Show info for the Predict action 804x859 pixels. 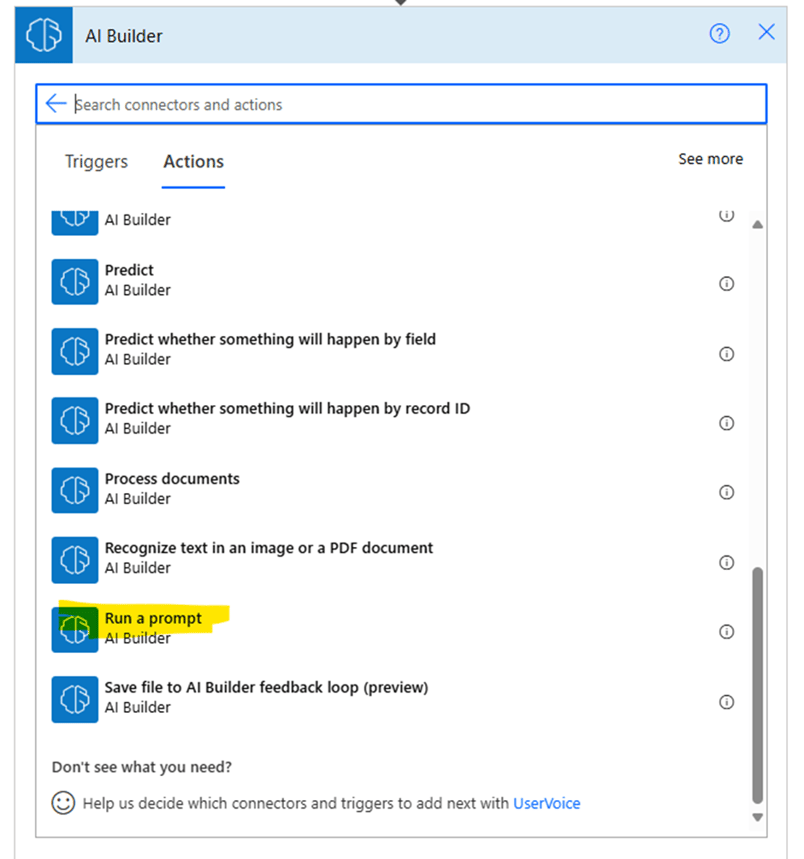point(726,284)
